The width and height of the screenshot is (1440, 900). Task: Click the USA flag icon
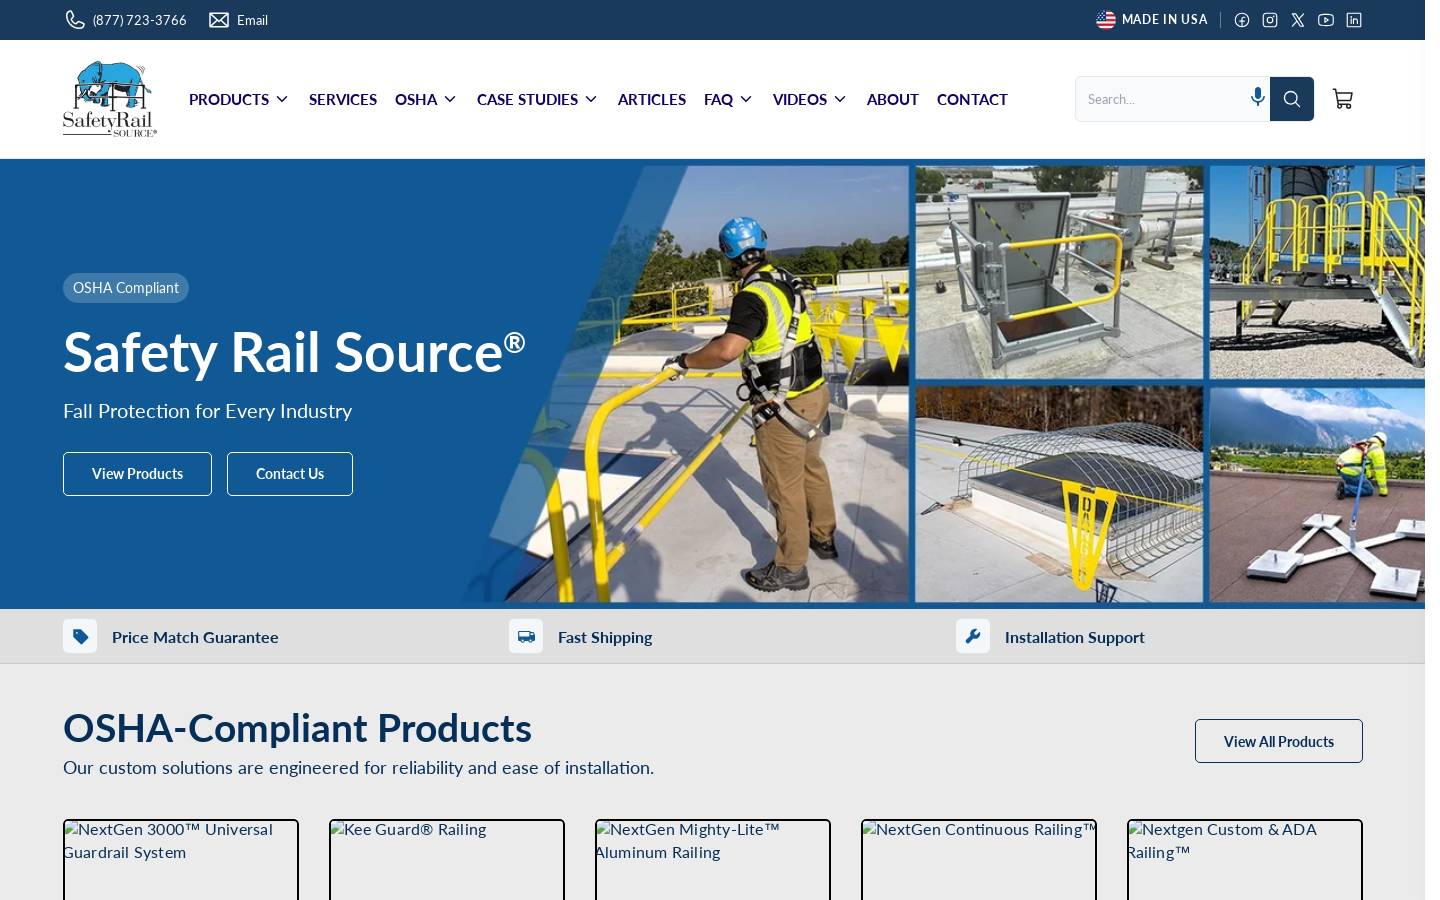click(1105, 20)
